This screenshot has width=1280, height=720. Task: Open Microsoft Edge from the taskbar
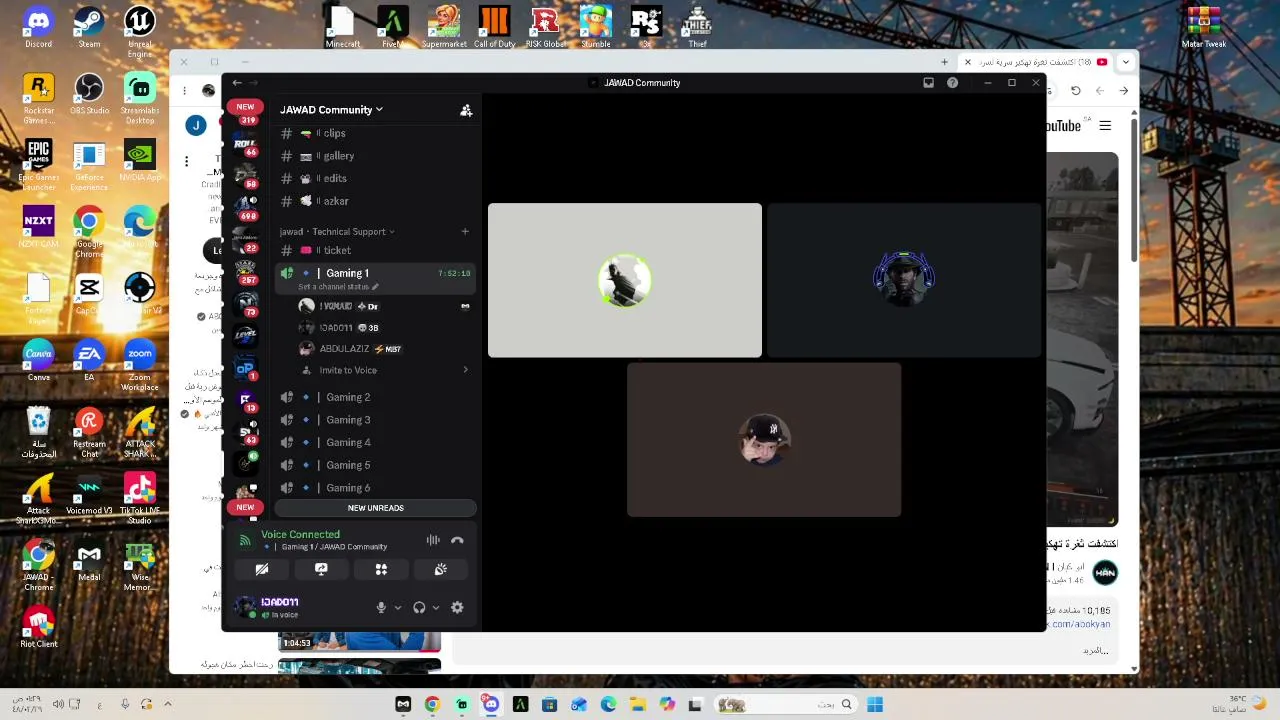click(608, 704)
